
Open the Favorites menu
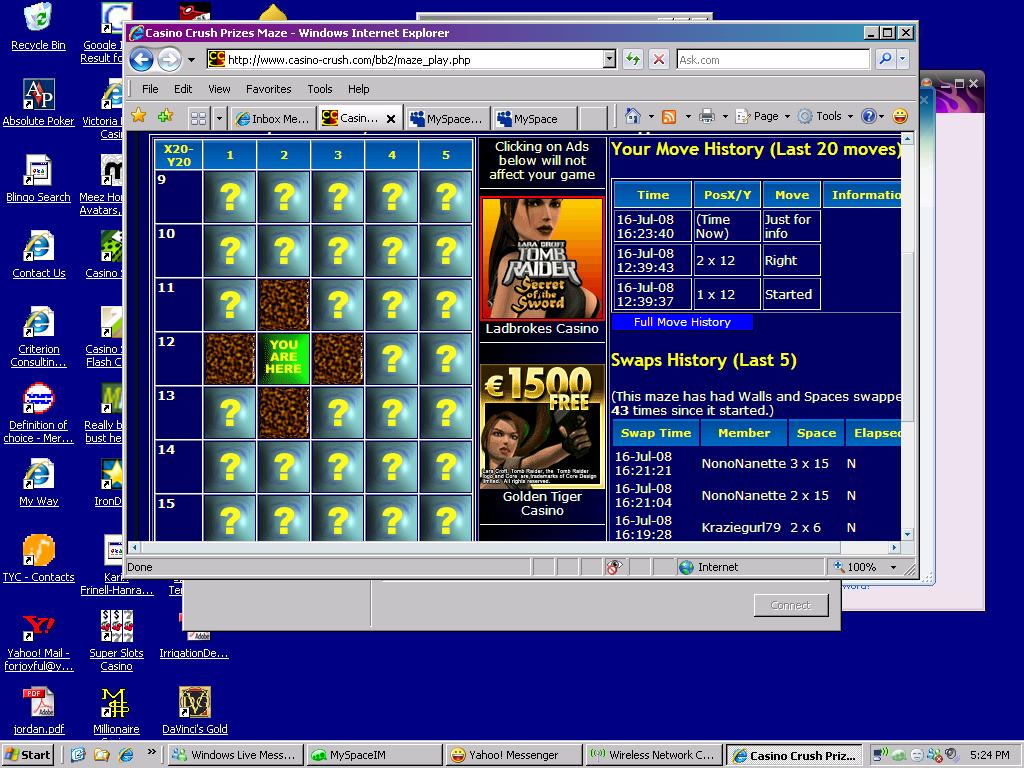coord(268,89)
